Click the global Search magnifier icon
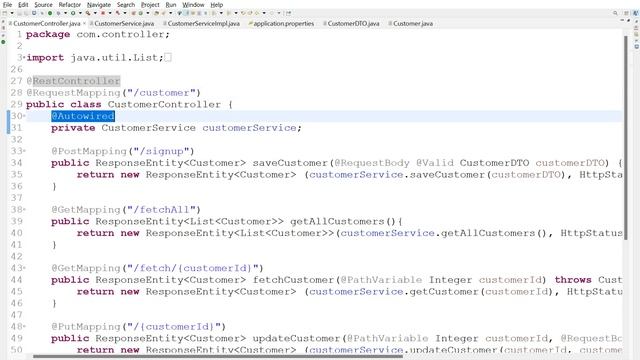 click(x=615, y=13)
